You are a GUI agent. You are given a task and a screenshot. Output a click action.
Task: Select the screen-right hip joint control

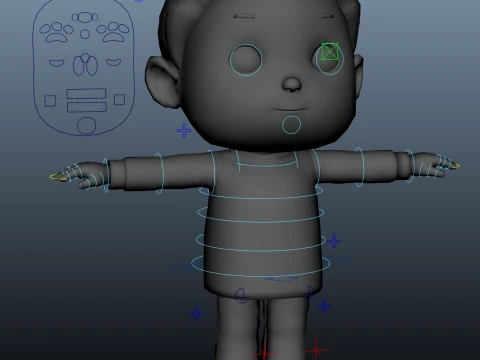pos(310,292)
